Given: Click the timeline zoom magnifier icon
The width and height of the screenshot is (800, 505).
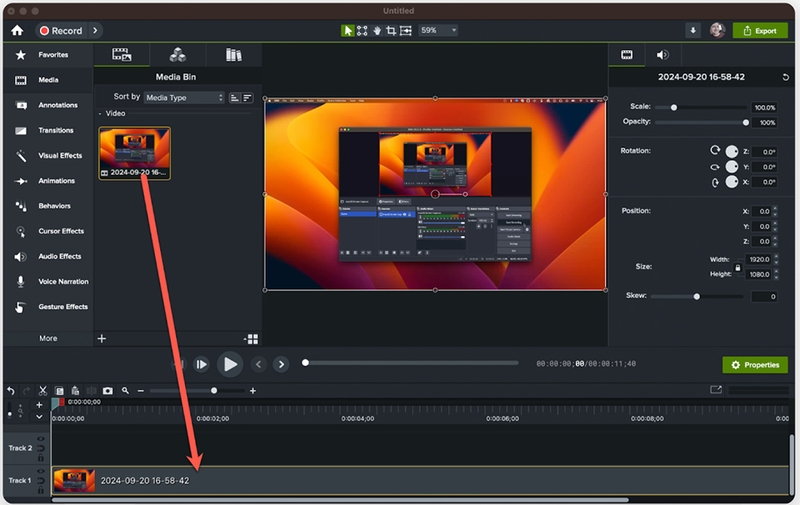Looking at the screenshot, I should pos(125,391).
